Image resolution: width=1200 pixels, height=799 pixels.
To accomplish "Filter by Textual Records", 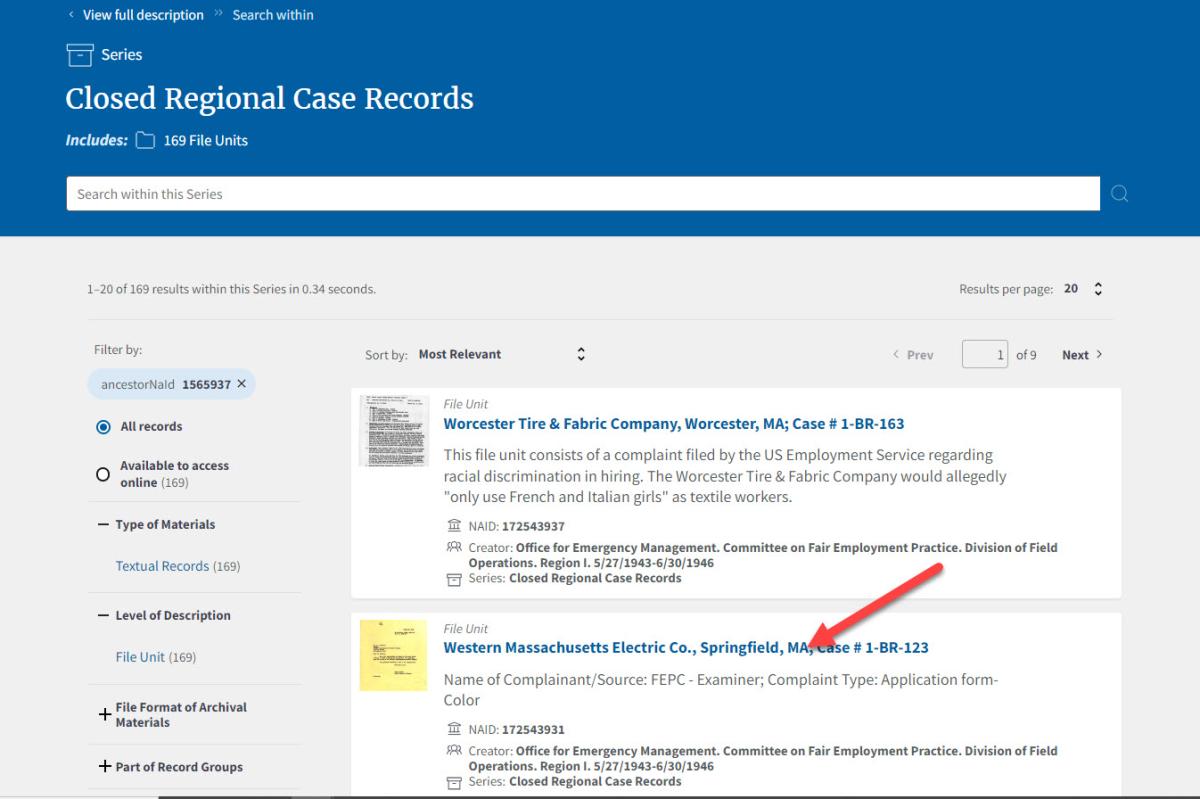I will pos(162,567).
